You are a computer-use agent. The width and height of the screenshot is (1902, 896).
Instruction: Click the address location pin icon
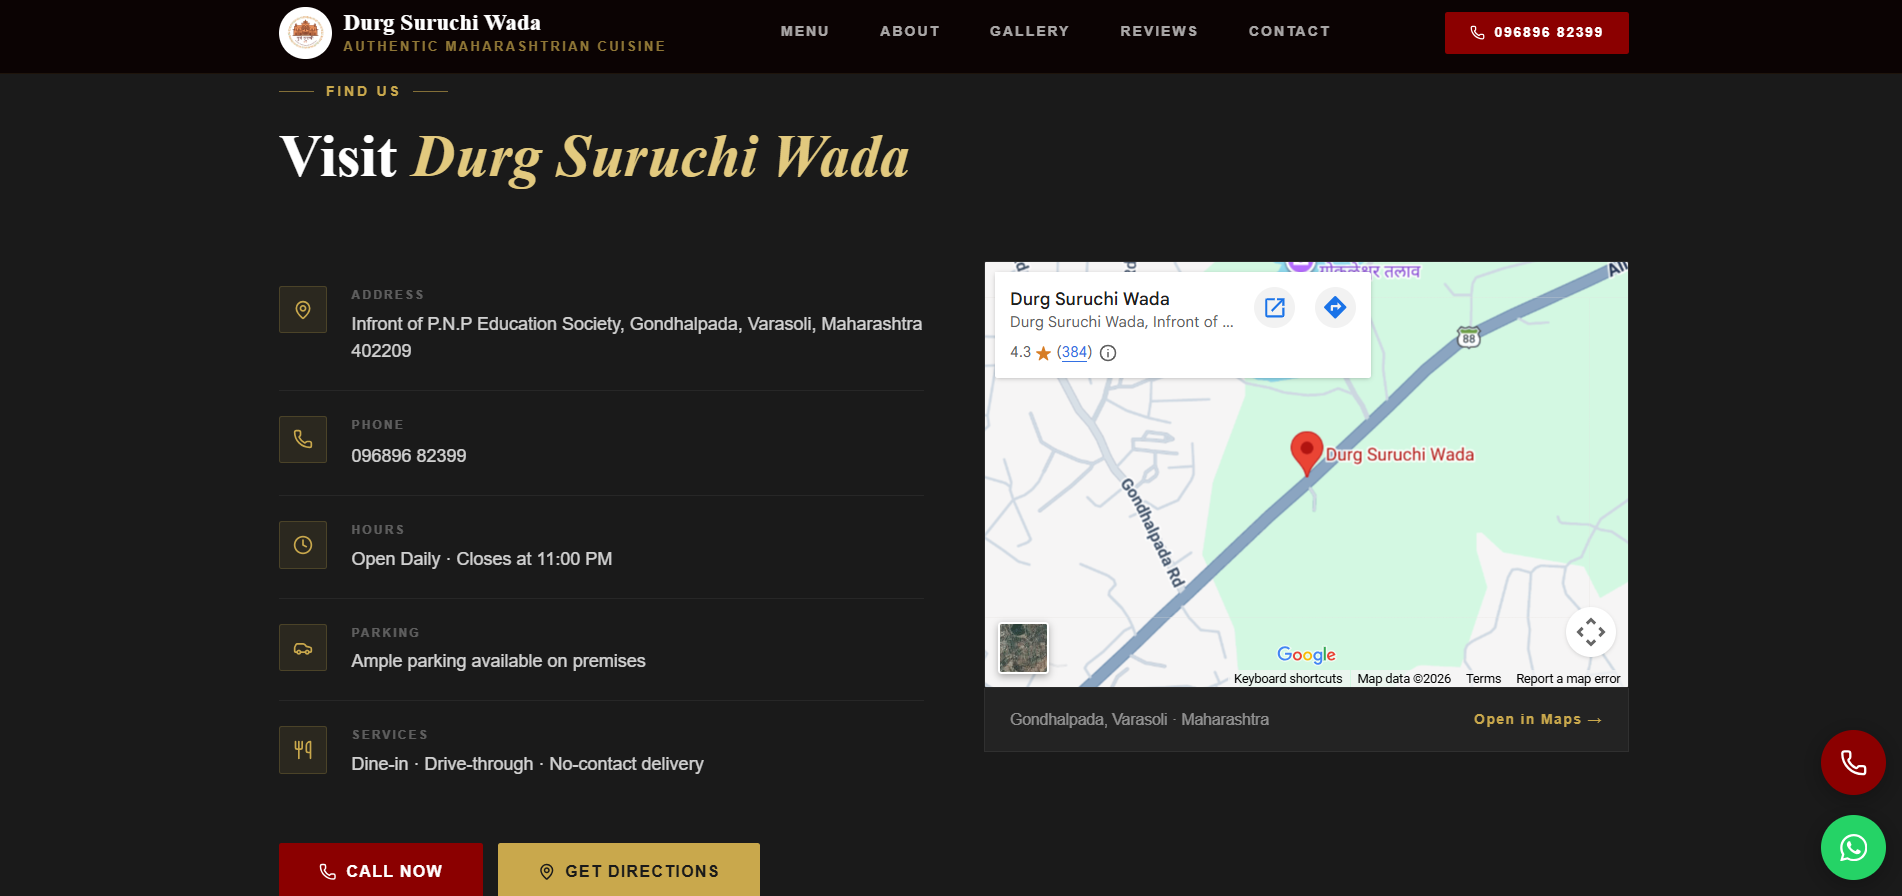(x=303, y=310)
